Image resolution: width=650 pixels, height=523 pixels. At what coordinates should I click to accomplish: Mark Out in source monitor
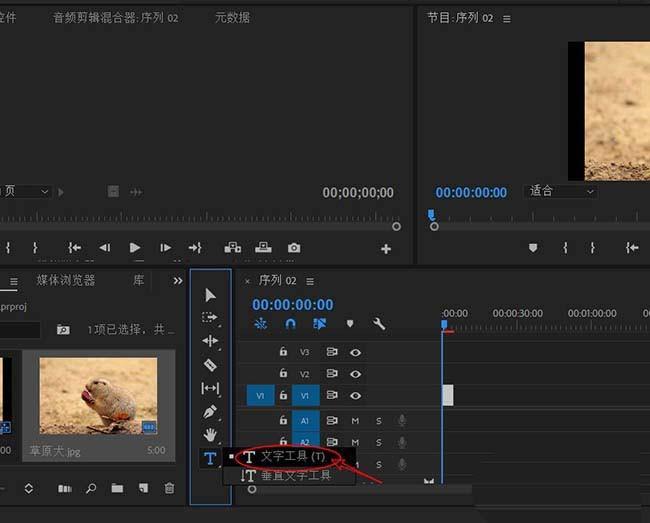point(35,248)
